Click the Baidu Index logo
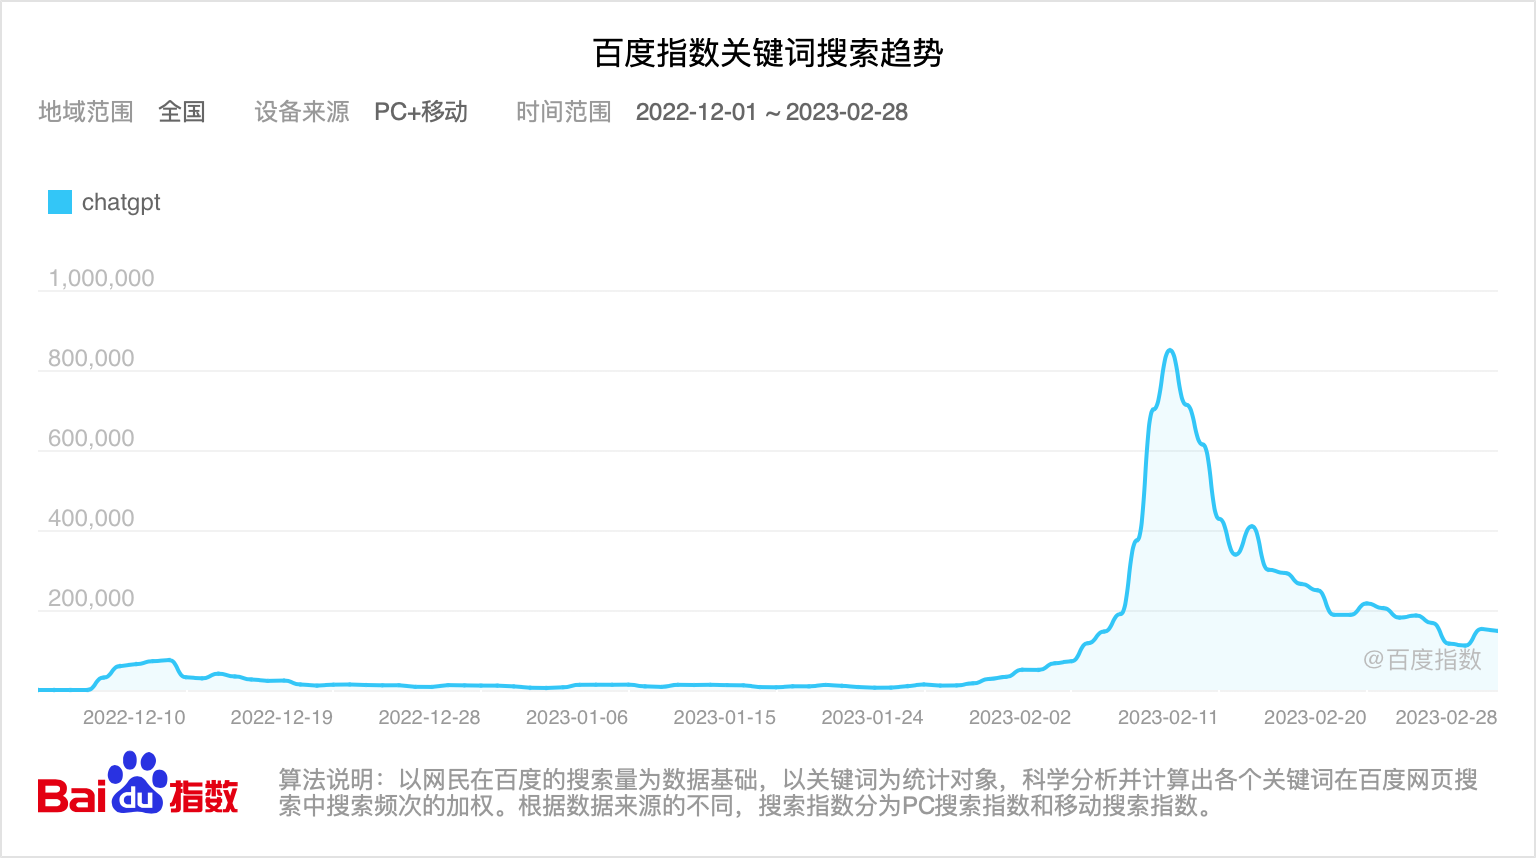Screen dimensions: 1536x858 pyautogui.click(x=138, y=783)
